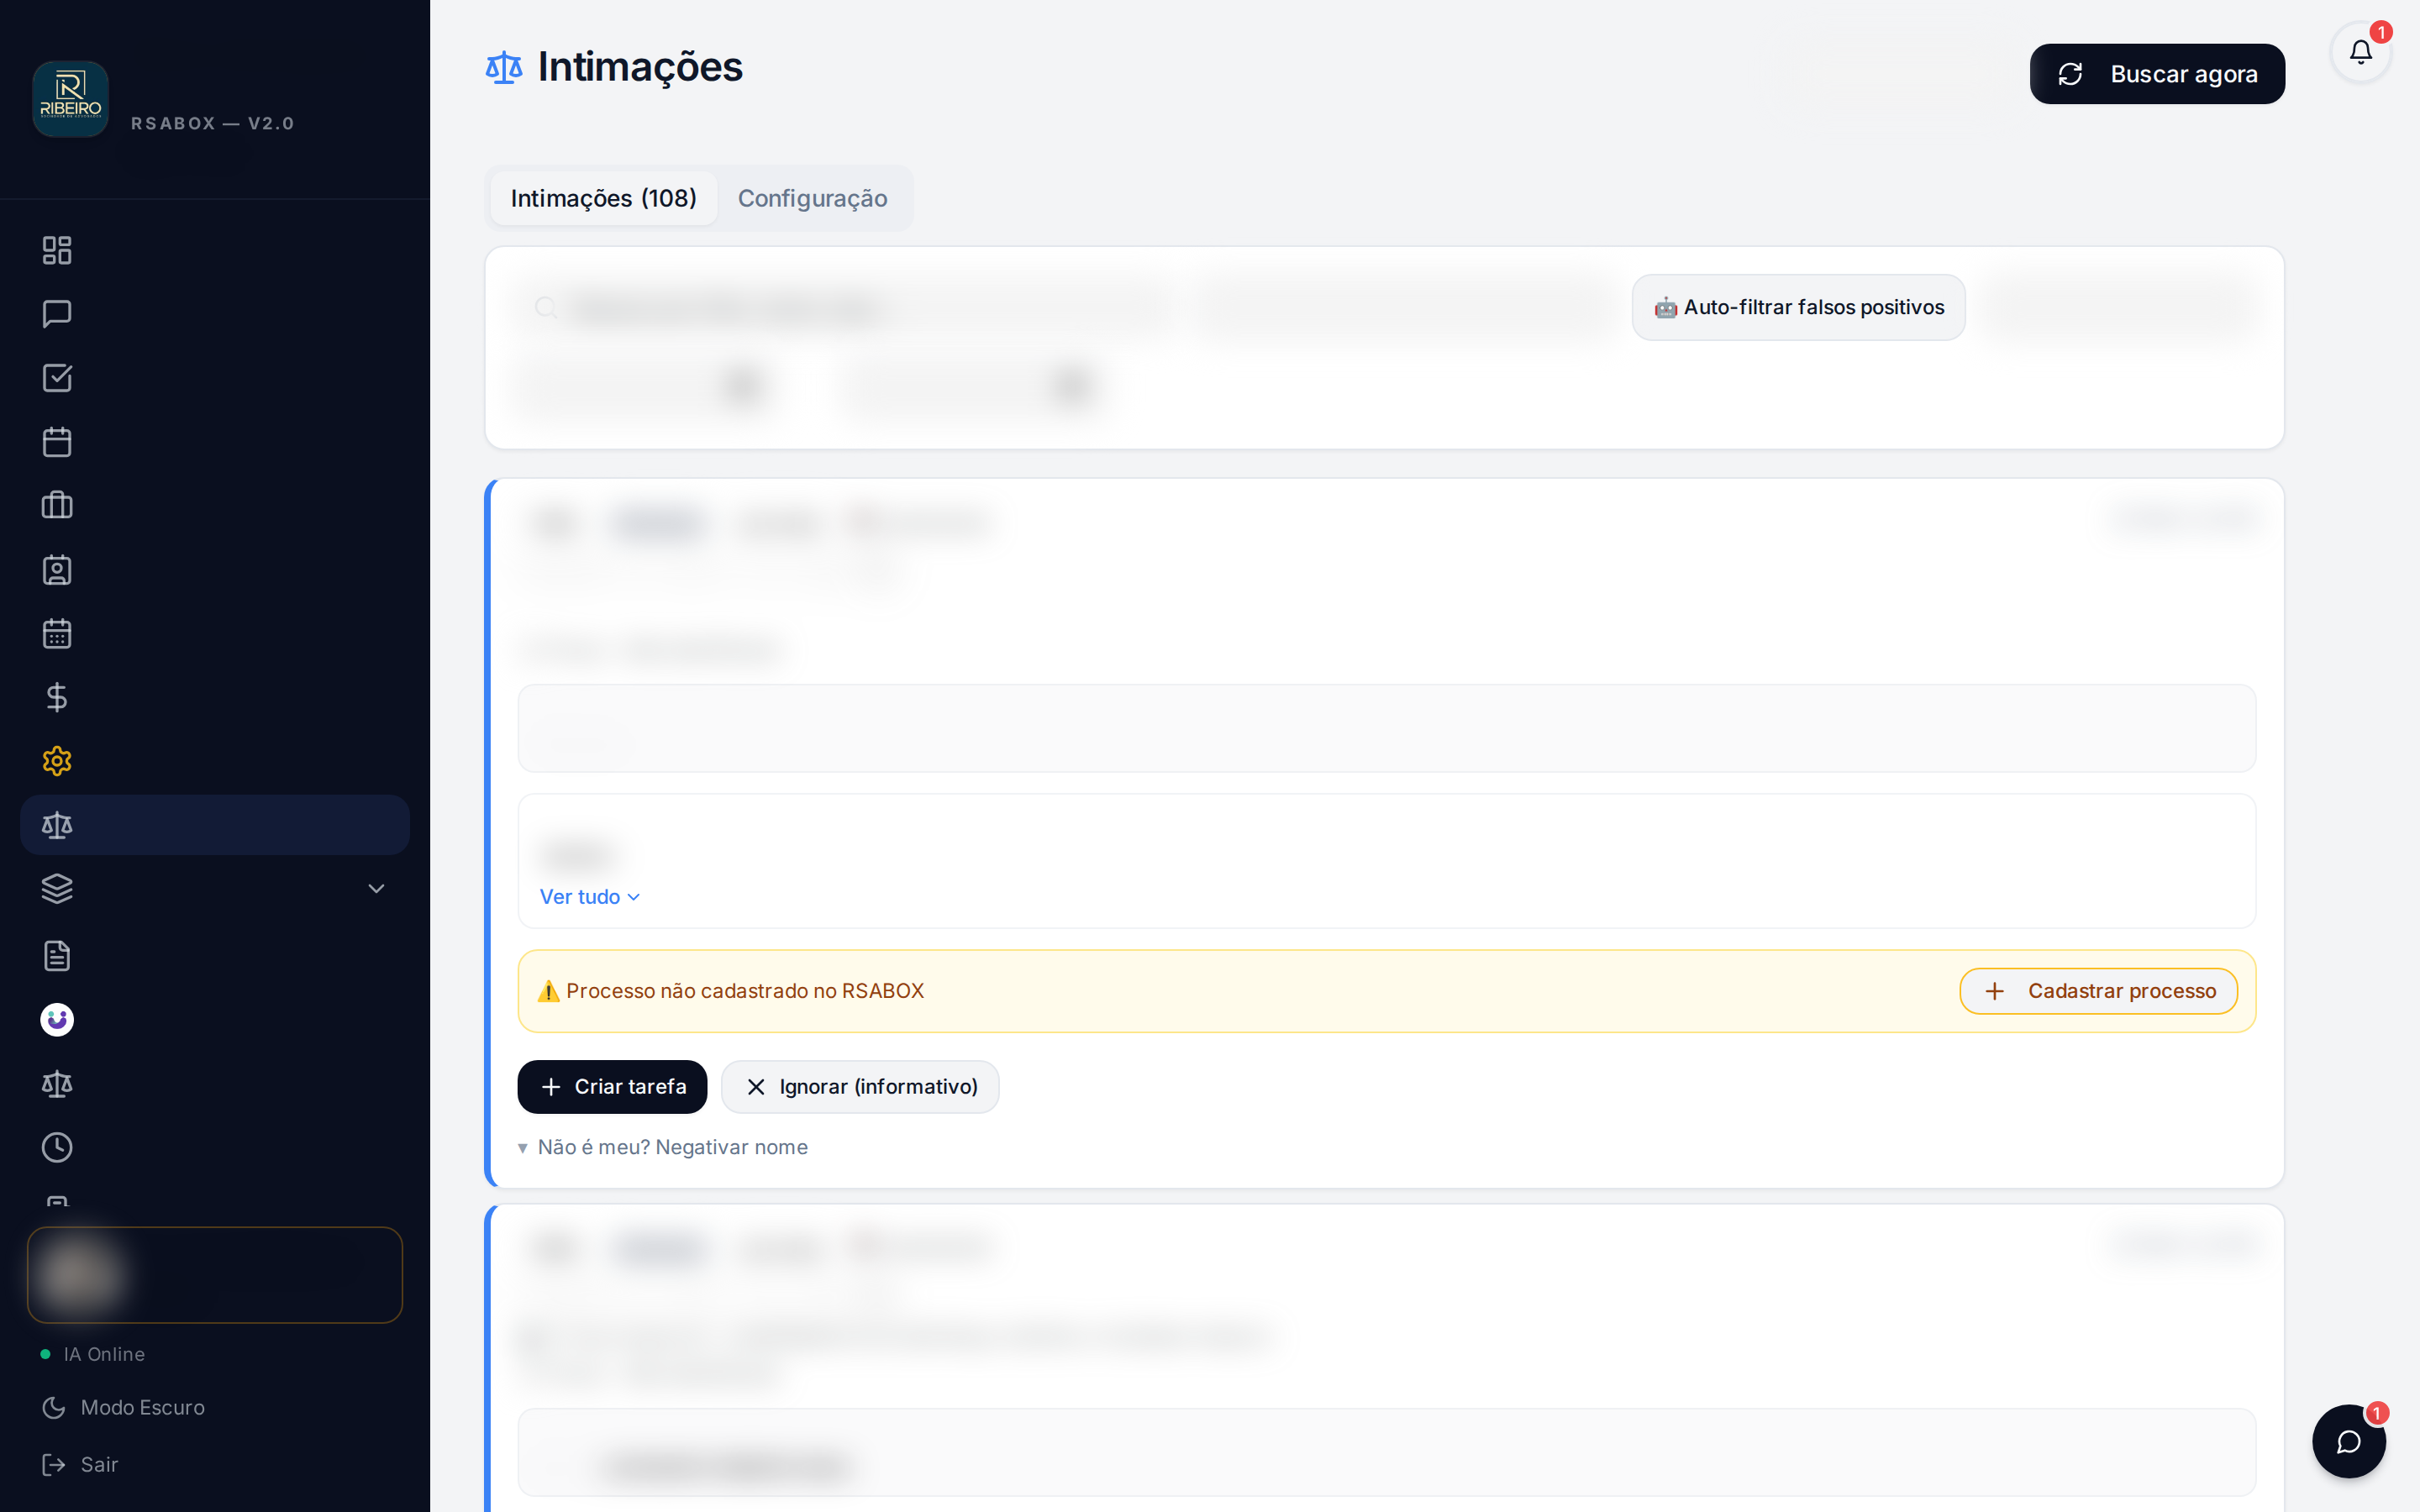The height and width of the screenshot is (1512, 2420).
Task: Open the floating chat bubble button
Action: [x=2349, y=1441]
